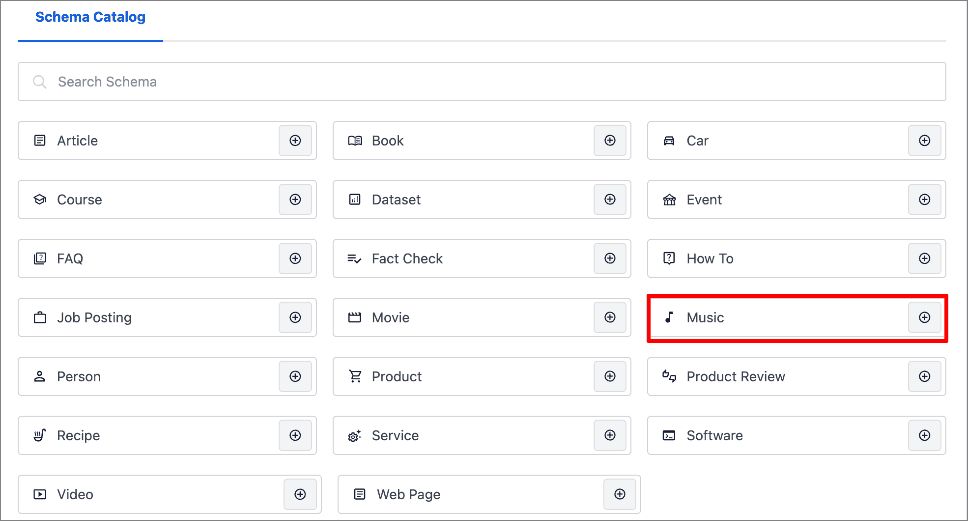Select the Event label text

click(x=704, y=199)
